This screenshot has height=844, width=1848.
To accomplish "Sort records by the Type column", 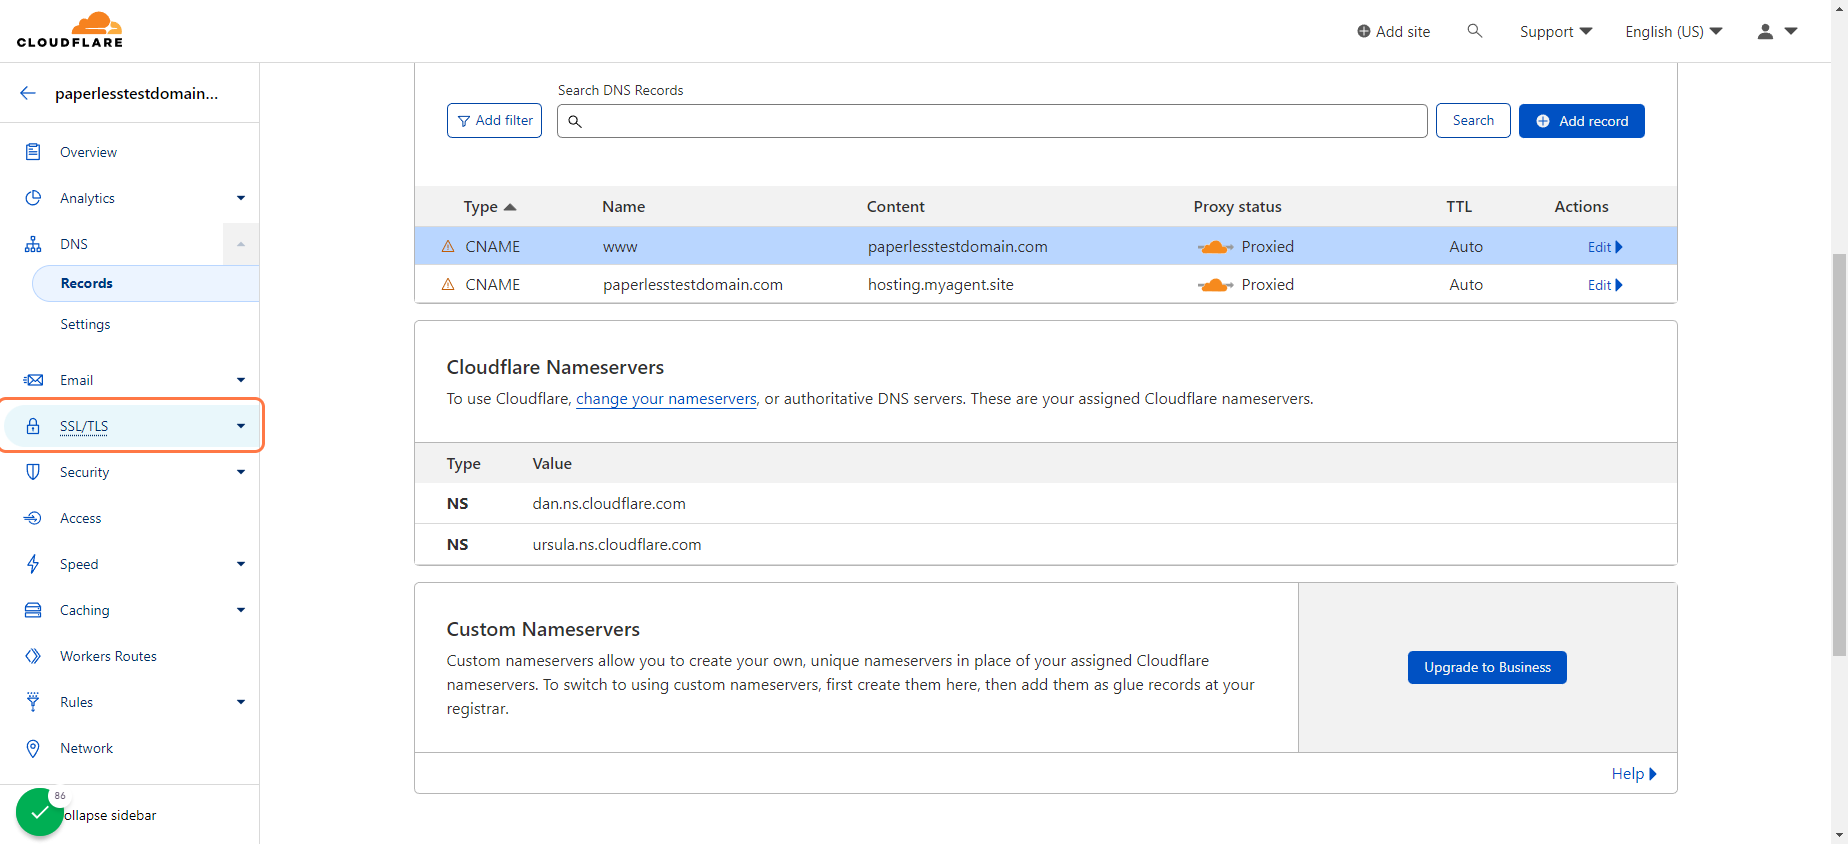I will (489, 207).
